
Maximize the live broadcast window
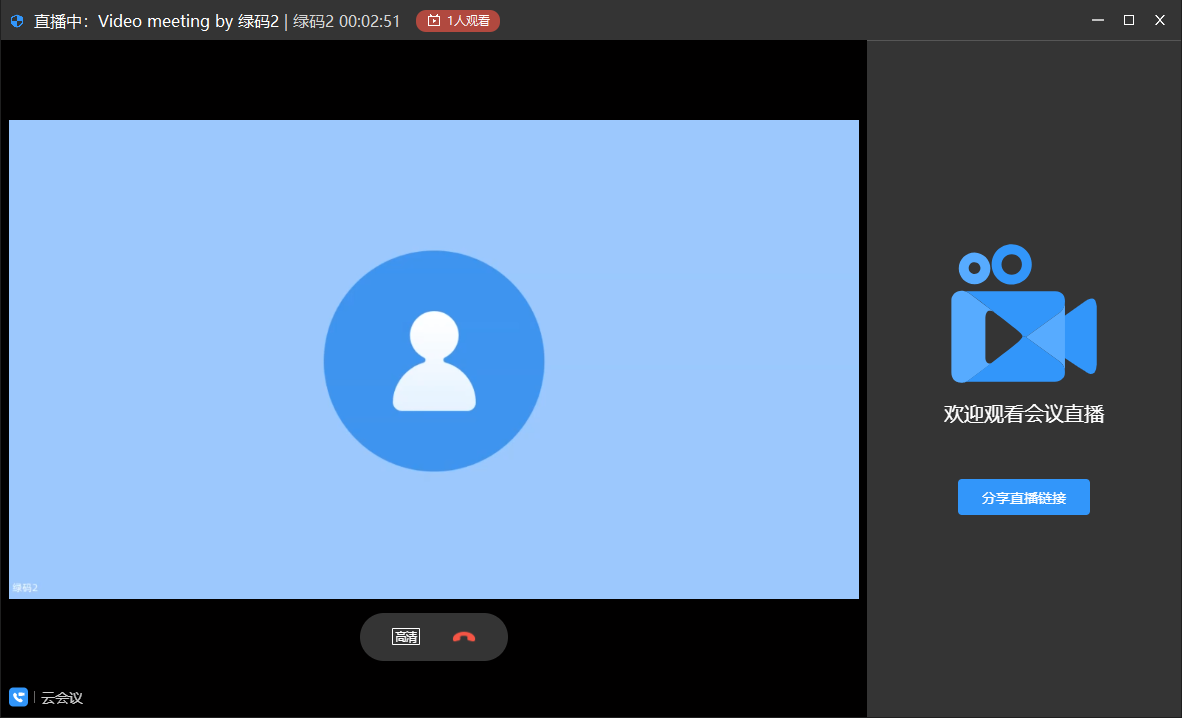(1129, 20)
